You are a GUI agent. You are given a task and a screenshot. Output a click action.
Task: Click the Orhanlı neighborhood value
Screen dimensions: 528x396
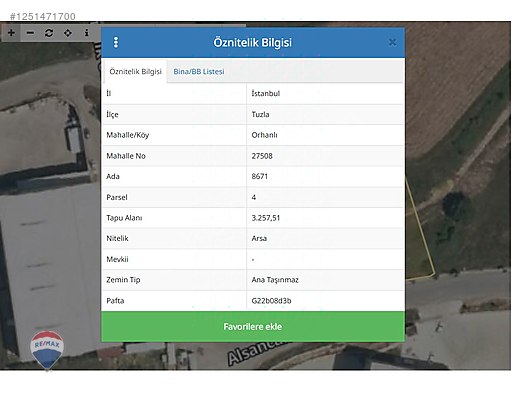coord(264,135)
